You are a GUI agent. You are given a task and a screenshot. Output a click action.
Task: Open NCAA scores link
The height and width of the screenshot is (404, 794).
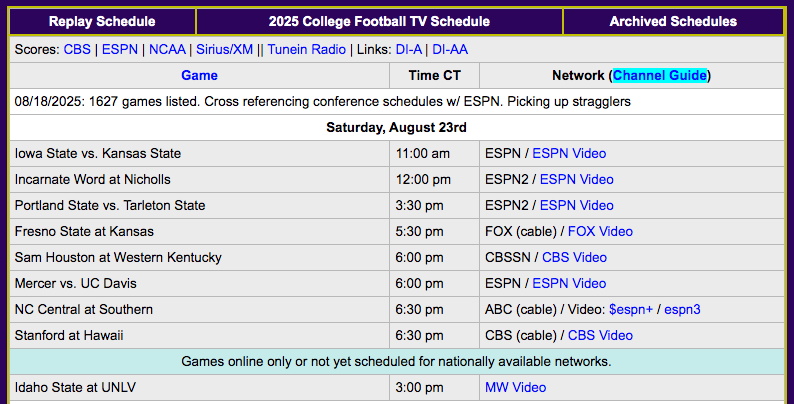pyautogui.click(x=167, y=49)
